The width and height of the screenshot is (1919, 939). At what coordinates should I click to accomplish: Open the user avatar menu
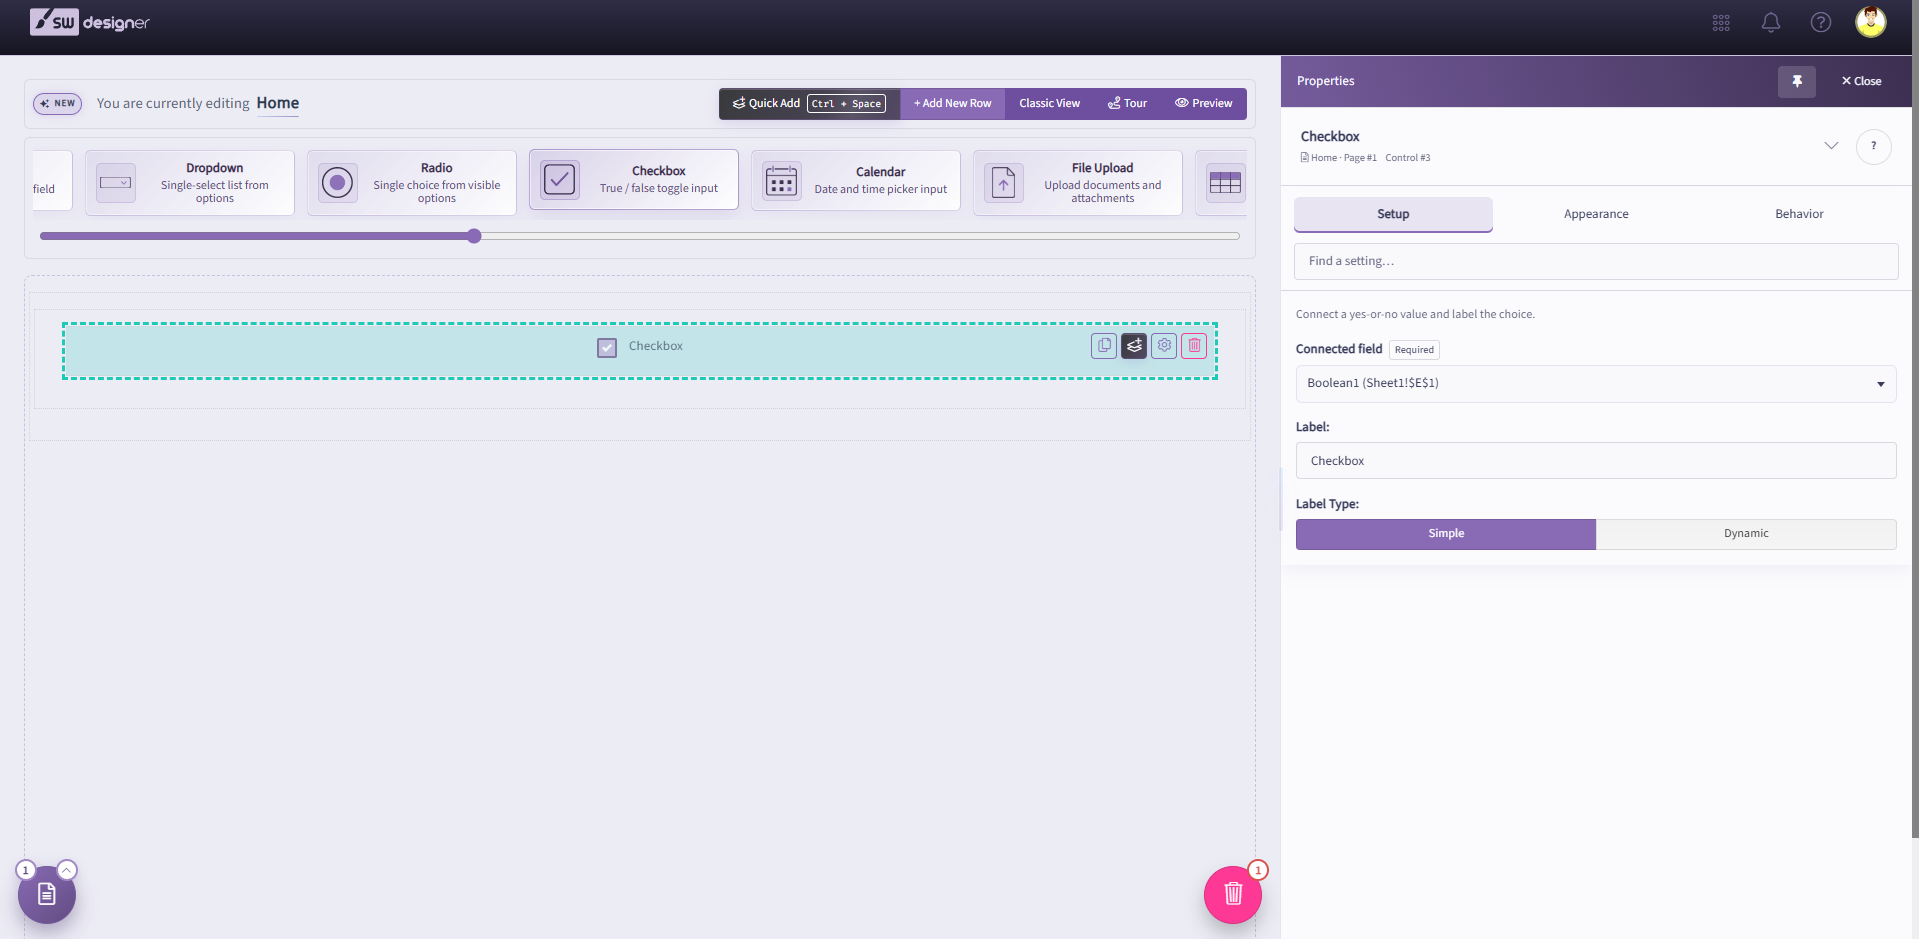(x=1871, y=22)
